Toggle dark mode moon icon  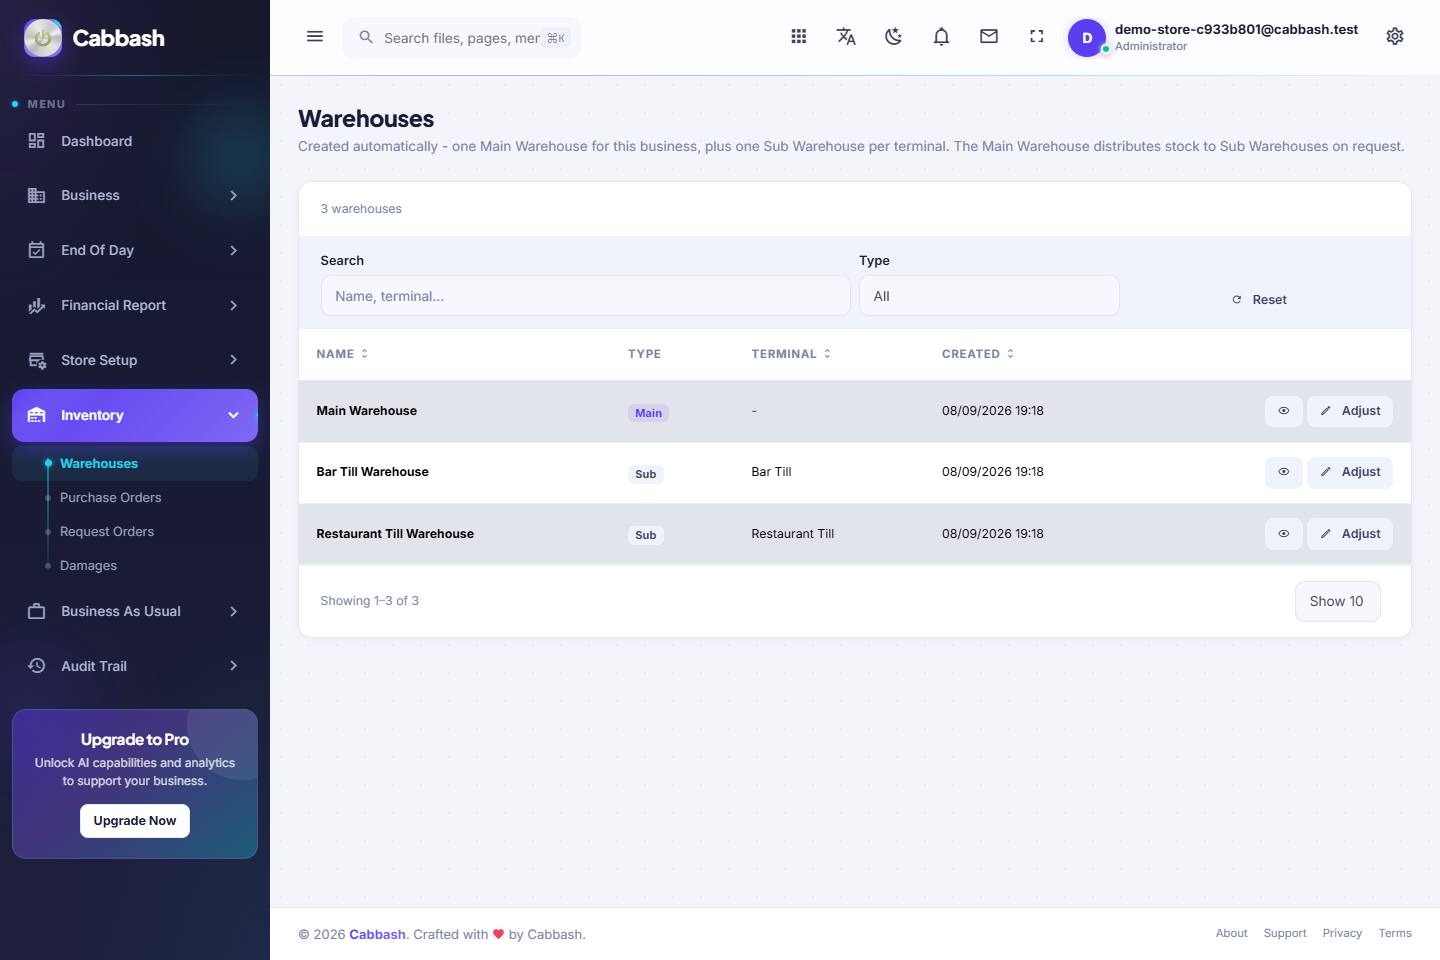[x=894, y=37]
